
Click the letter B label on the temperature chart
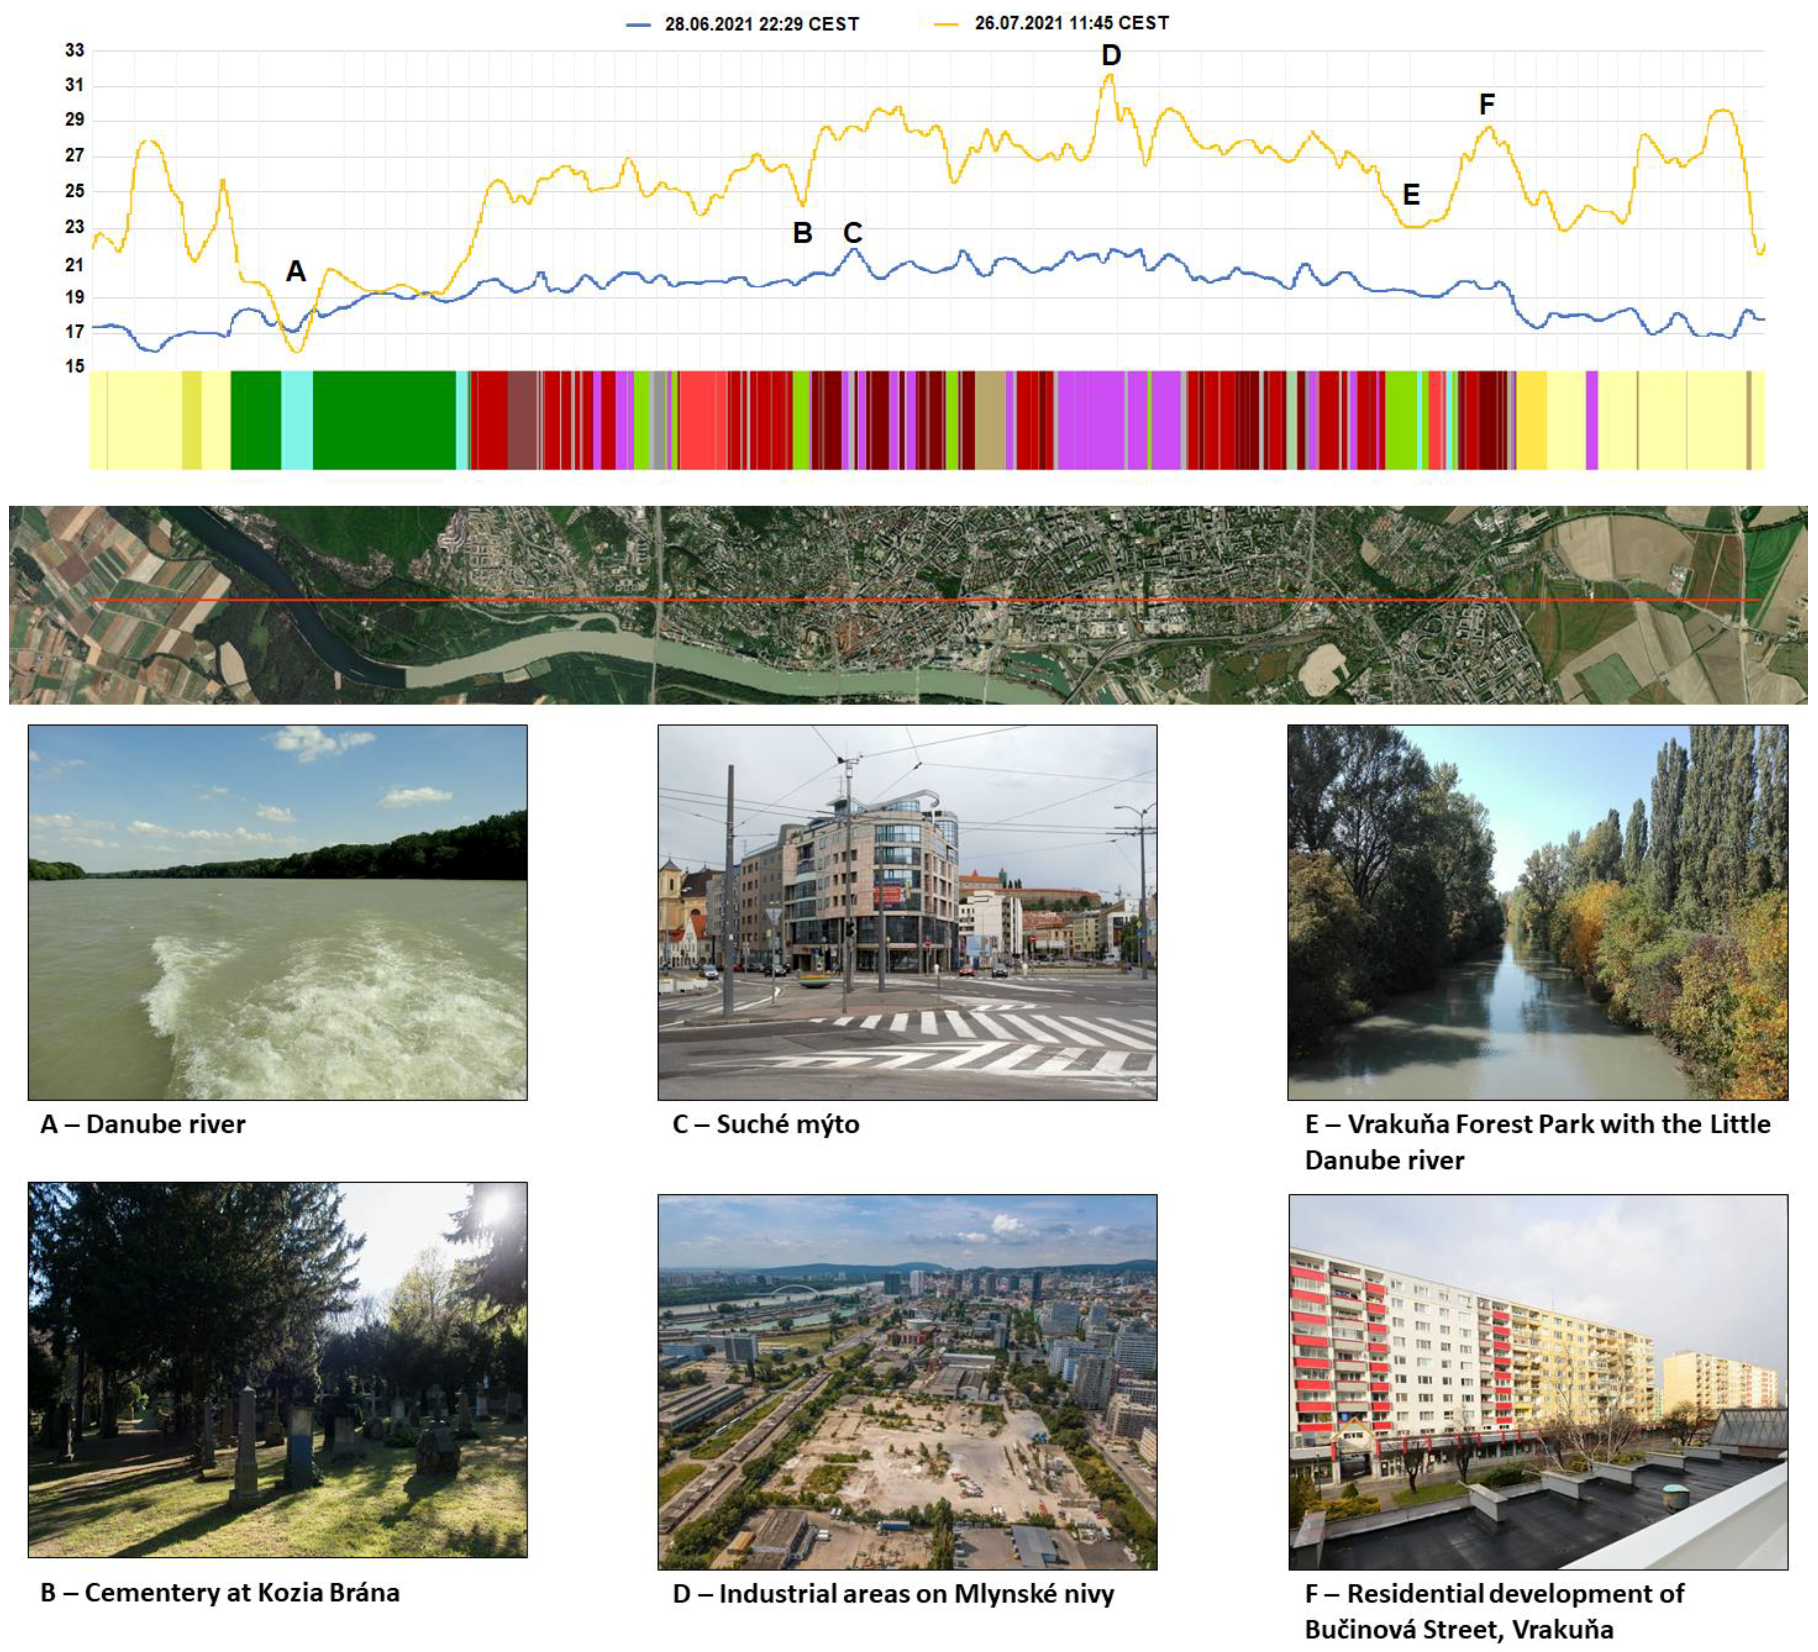coord(802,233)
